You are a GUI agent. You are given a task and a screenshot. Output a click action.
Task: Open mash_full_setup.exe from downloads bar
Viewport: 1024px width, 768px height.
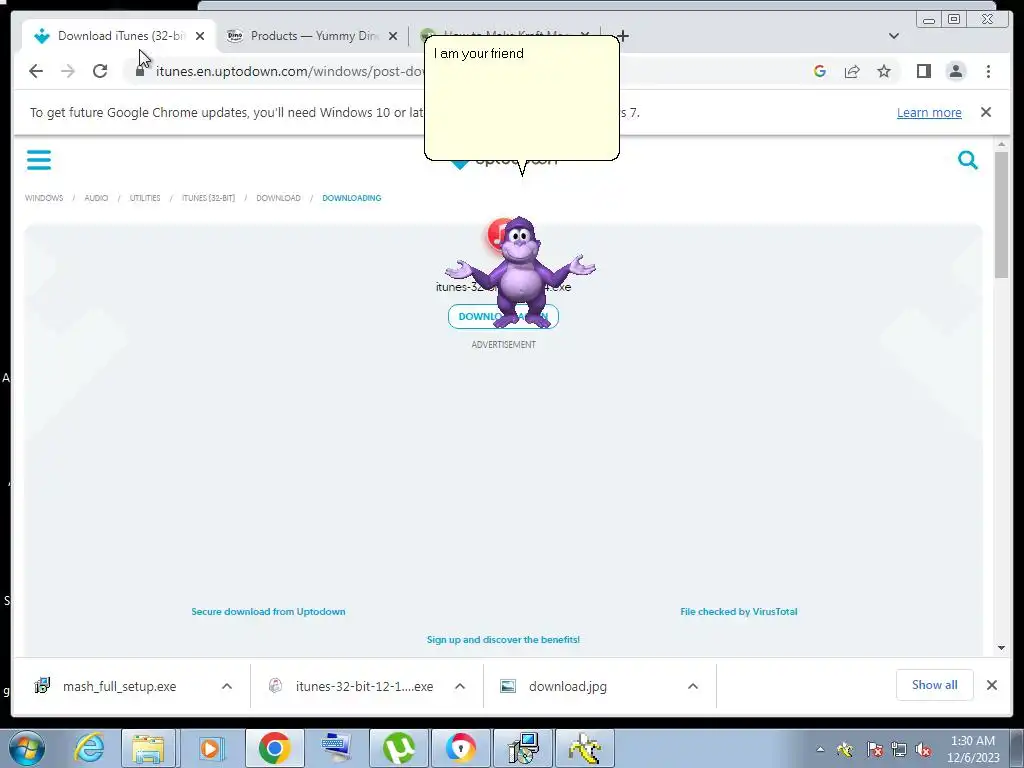[120, 686]
